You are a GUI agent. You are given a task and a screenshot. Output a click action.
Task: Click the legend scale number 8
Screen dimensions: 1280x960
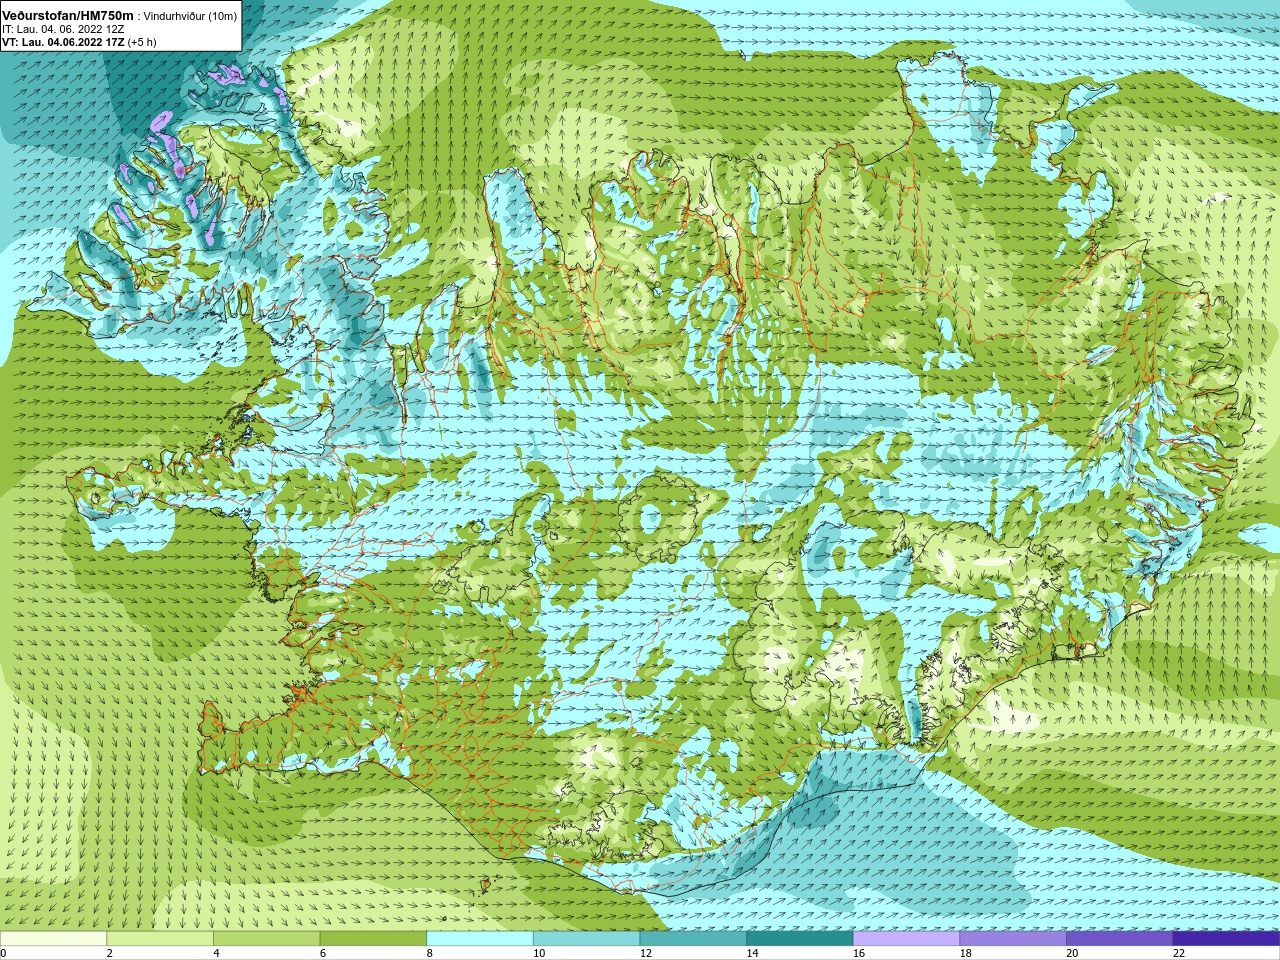(430, 953)
